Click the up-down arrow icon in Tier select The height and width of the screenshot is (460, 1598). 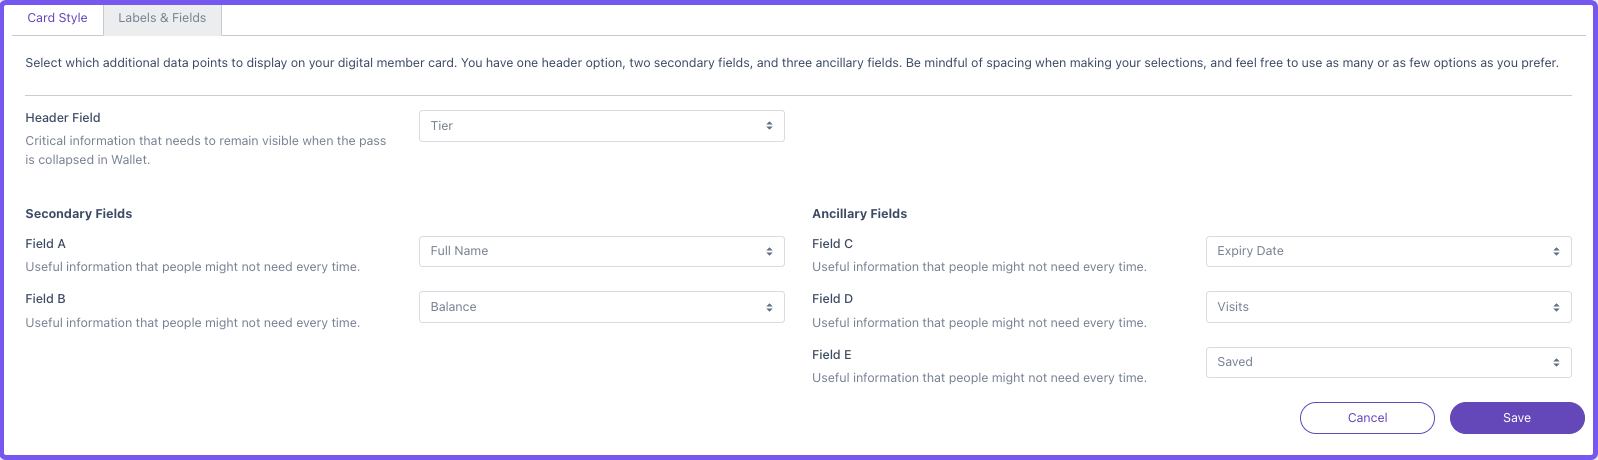click(769, 126)
